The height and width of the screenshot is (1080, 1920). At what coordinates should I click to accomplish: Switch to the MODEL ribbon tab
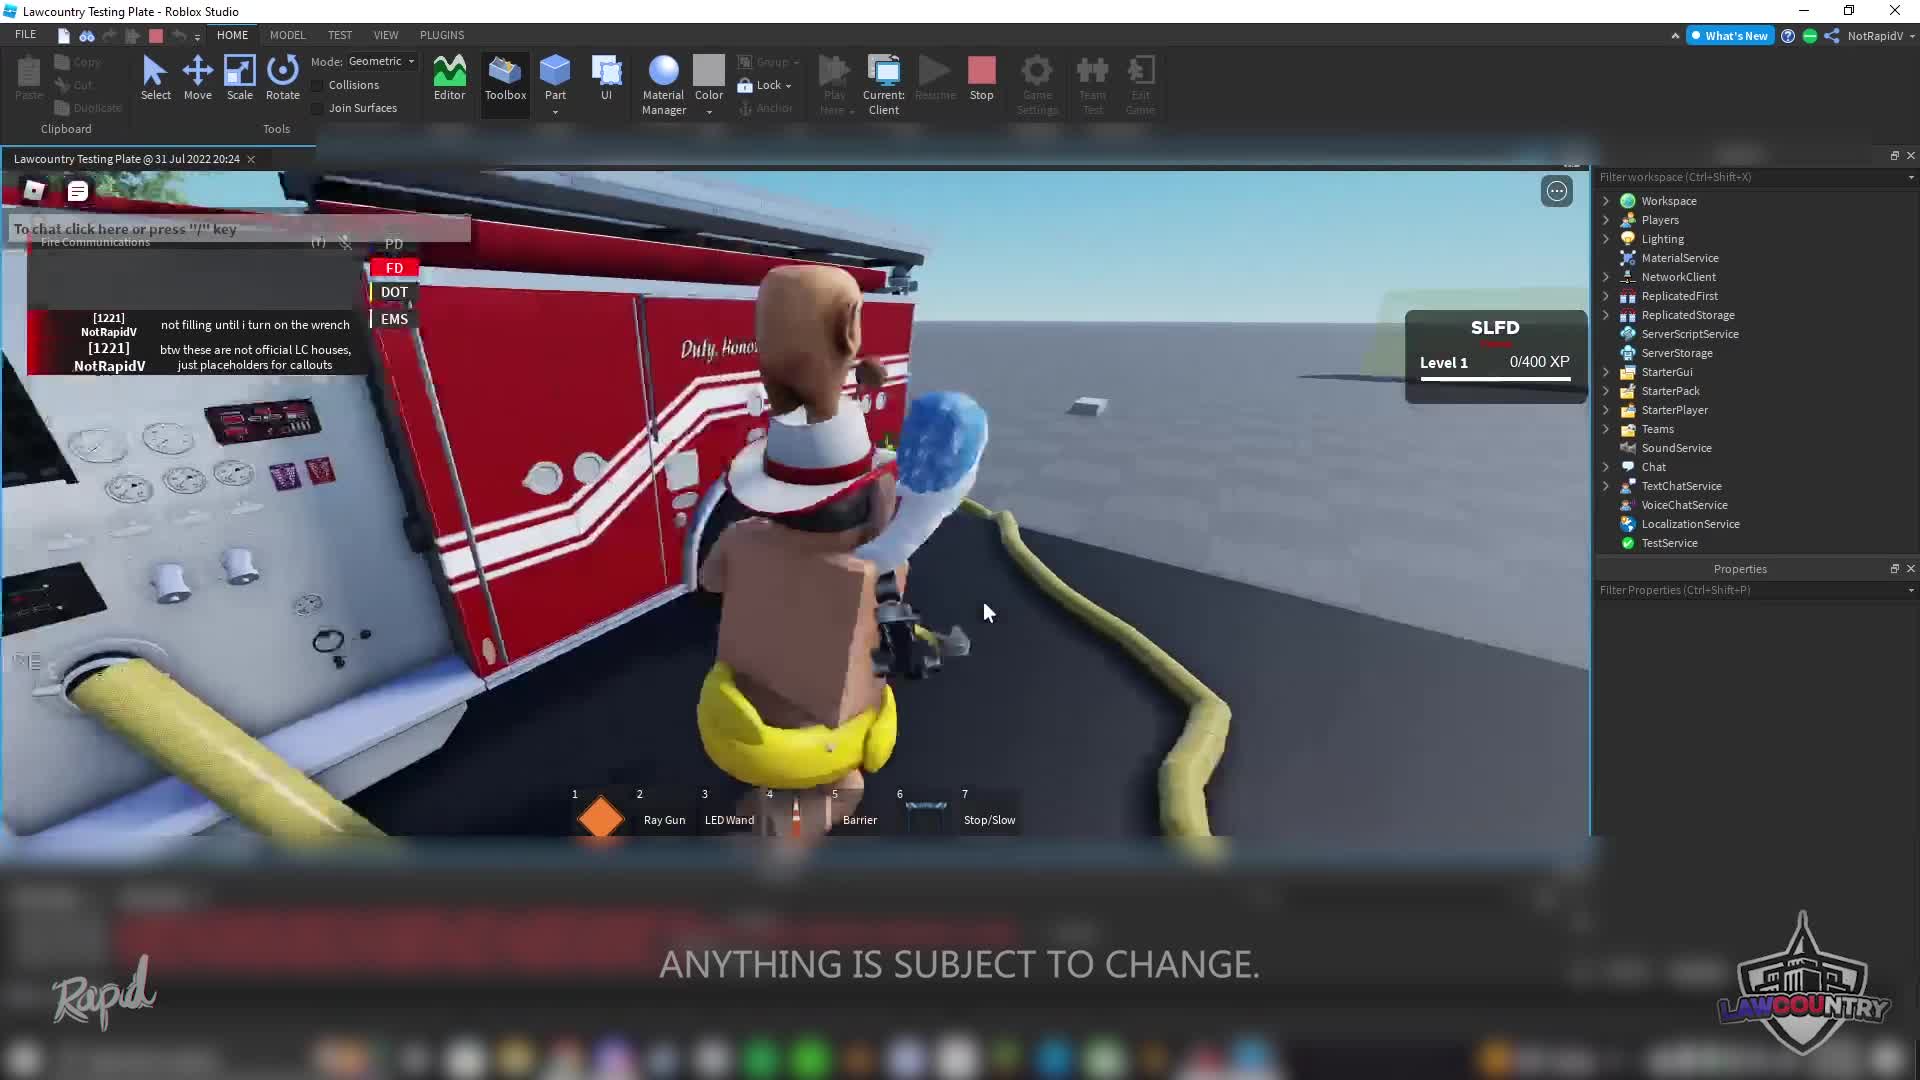[x=287, y=34]
